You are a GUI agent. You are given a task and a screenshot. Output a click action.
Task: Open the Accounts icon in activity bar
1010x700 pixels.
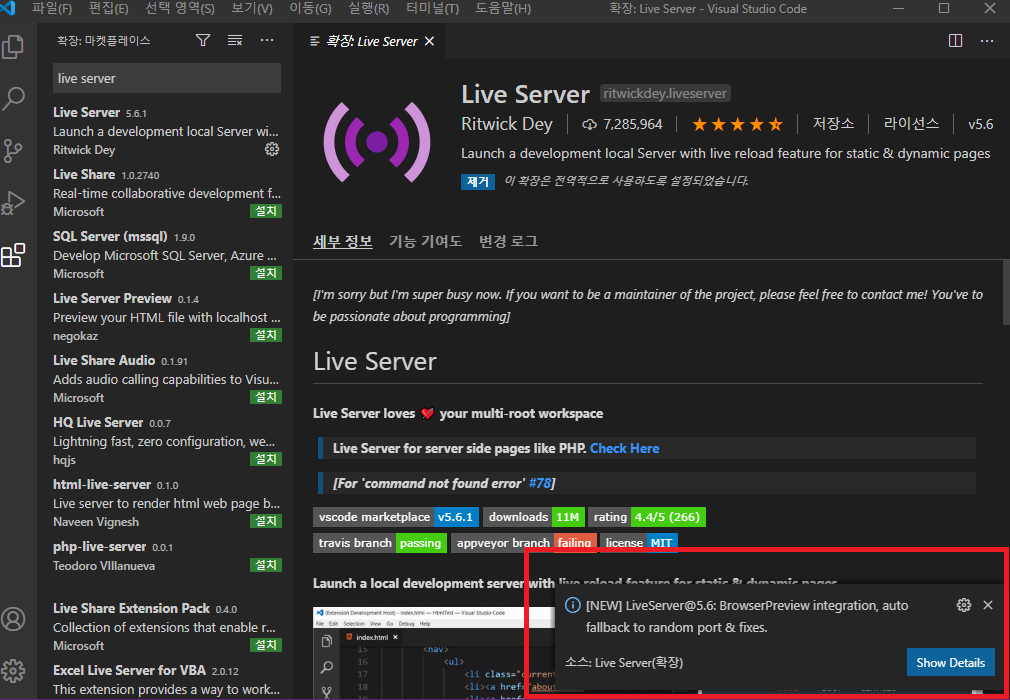13,619
